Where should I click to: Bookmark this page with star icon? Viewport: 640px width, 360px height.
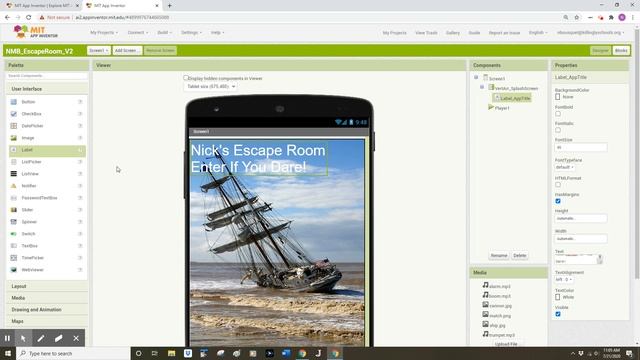pos(577,18)
